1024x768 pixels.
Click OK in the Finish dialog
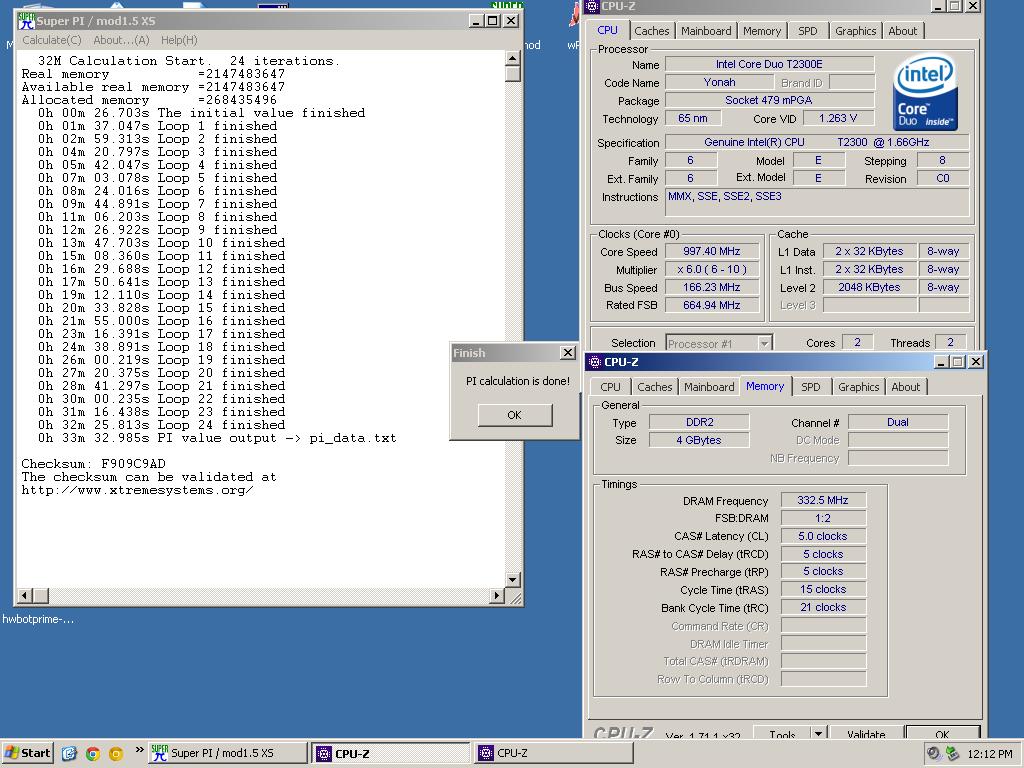coord(515,415)
